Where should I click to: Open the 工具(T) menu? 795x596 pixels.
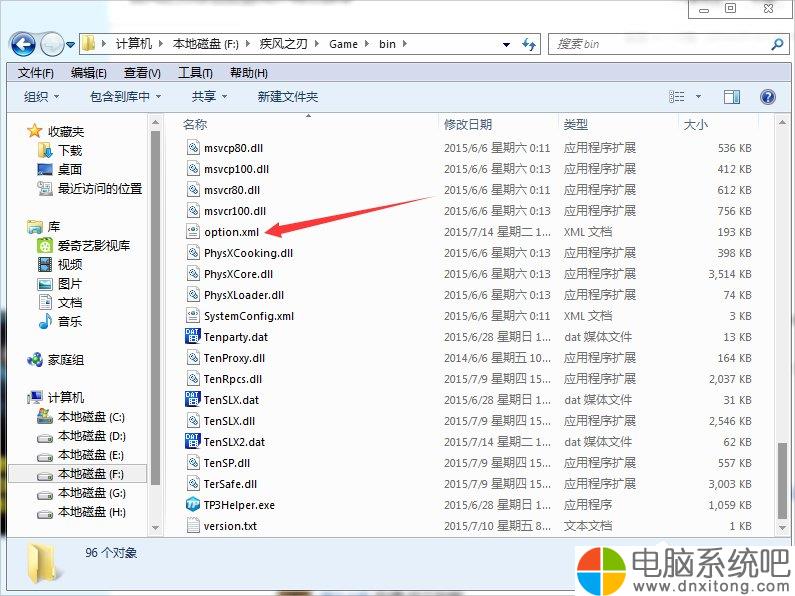click(x=195, y=73)
